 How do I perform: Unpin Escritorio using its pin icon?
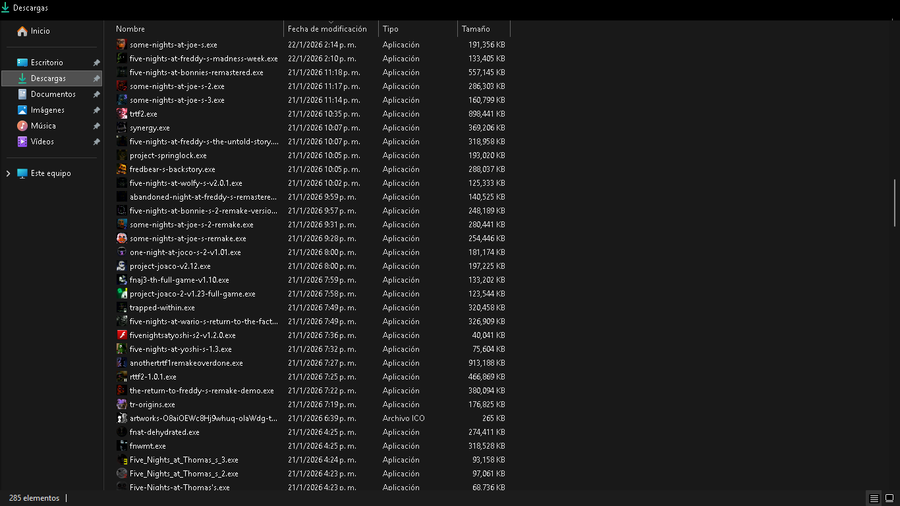pyautogui.click(x=96, y=63)
